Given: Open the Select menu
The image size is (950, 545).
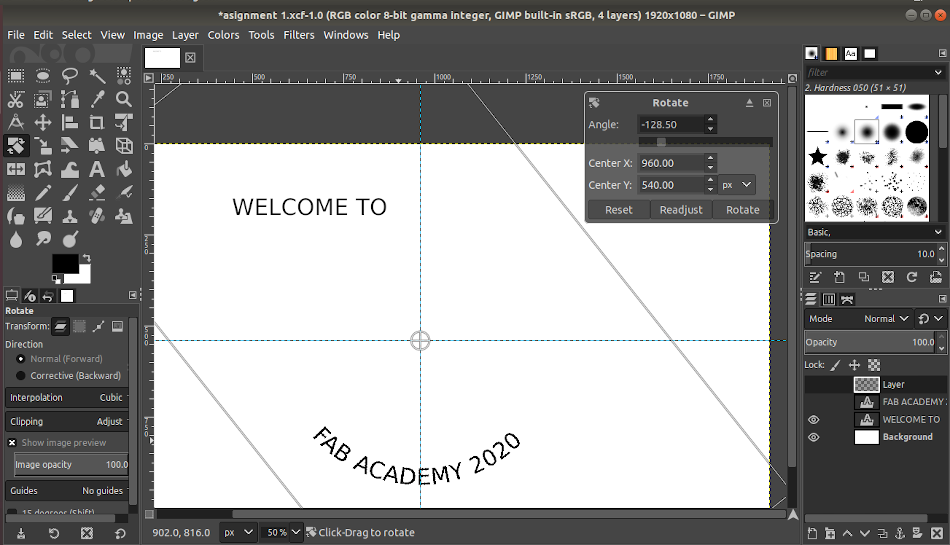Looking at the screenshot, I should tap(76, 35).
